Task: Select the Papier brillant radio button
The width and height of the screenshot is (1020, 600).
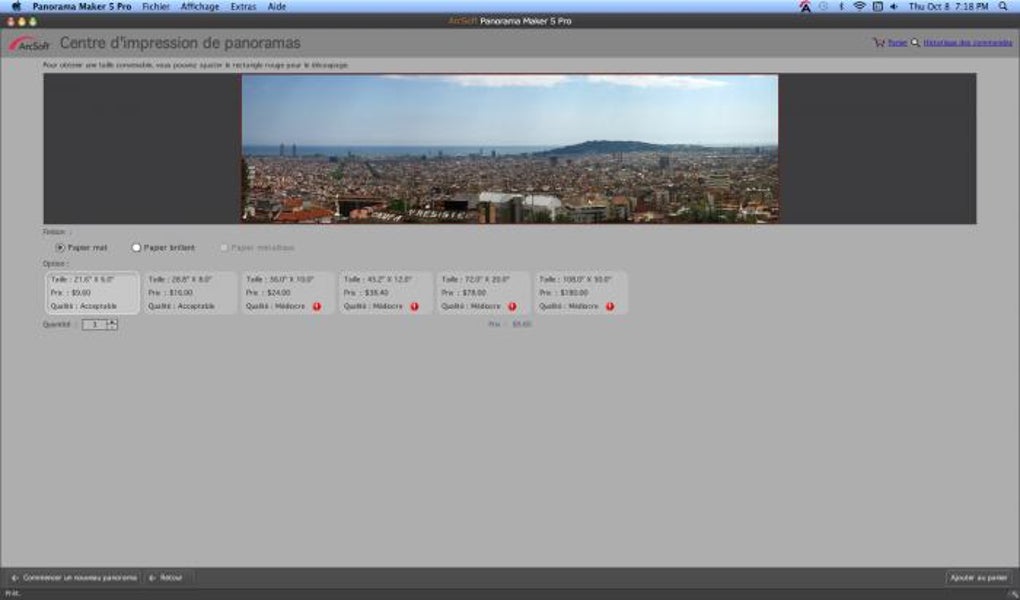Action: (x=137, y=247)
